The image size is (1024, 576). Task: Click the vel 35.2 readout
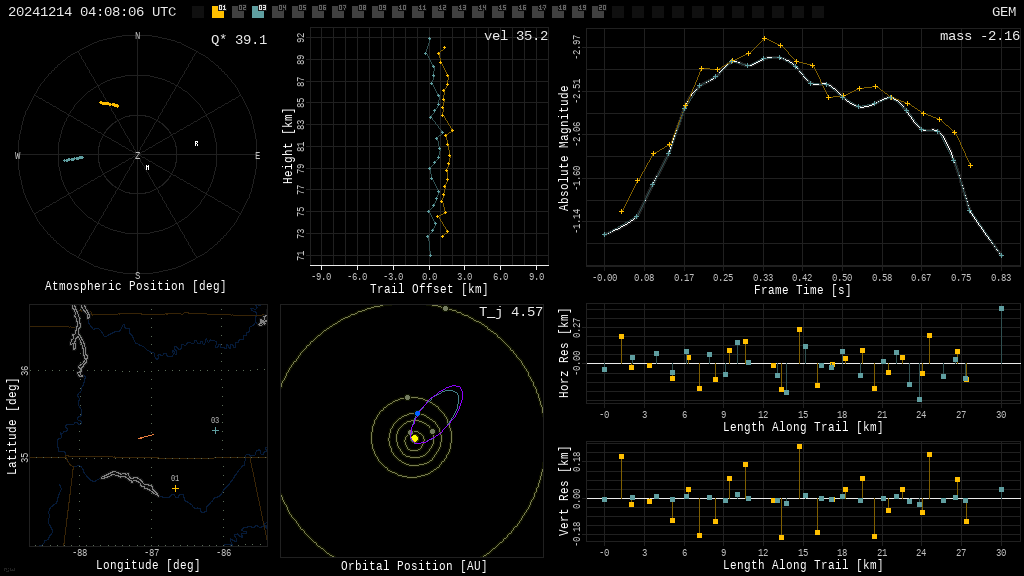515,36
